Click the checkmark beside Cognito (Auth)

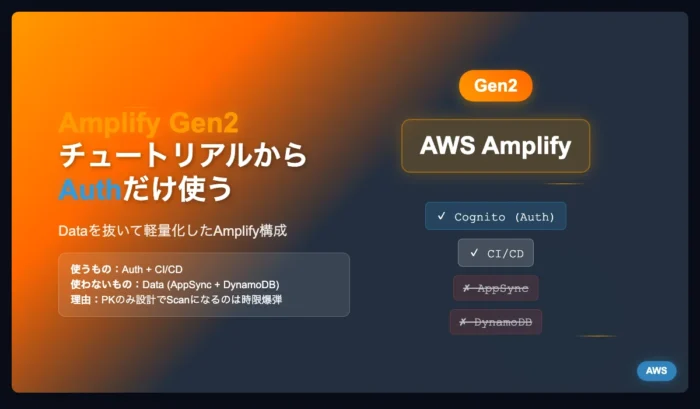coord(442,216)
